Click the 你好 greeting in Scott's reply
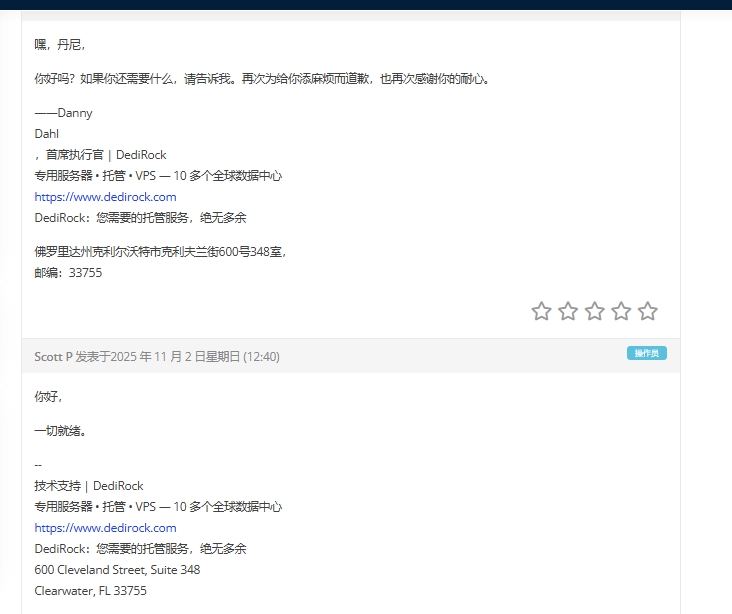 pyautogui.click(x=48, y=397)
